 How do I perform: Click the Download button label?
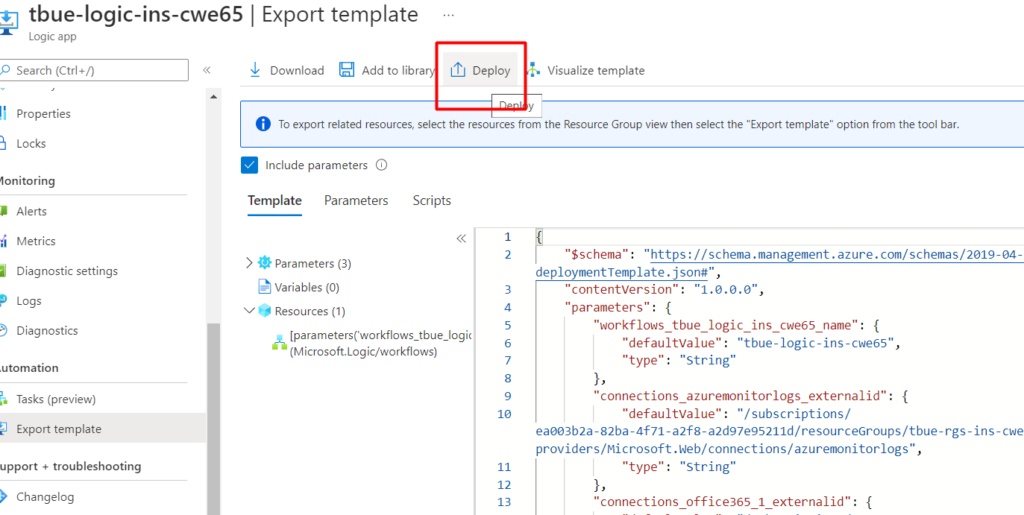tap(296, 70)
